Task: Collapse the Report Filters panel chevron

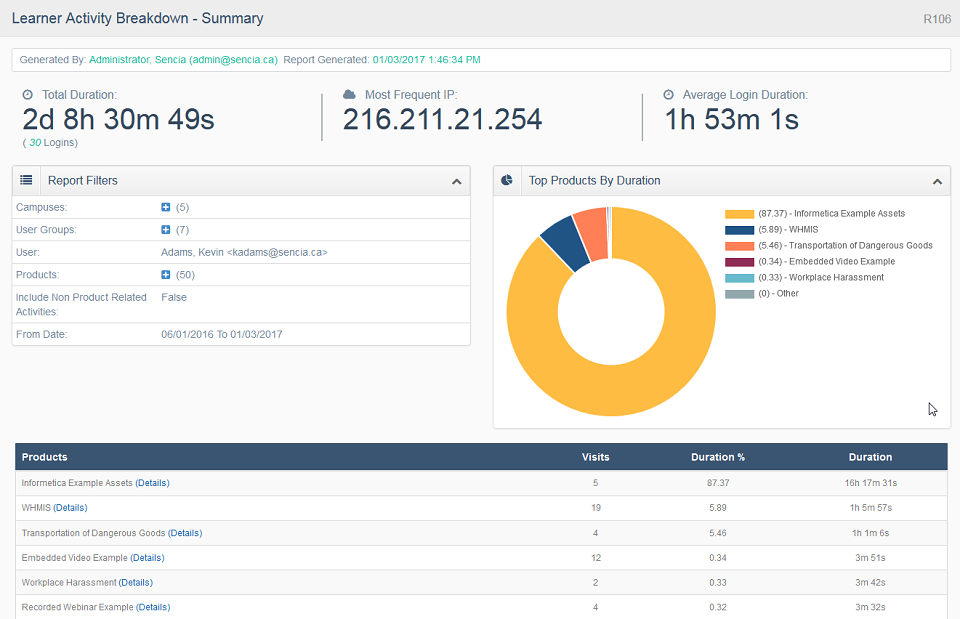Action: [x=457, y=182]
